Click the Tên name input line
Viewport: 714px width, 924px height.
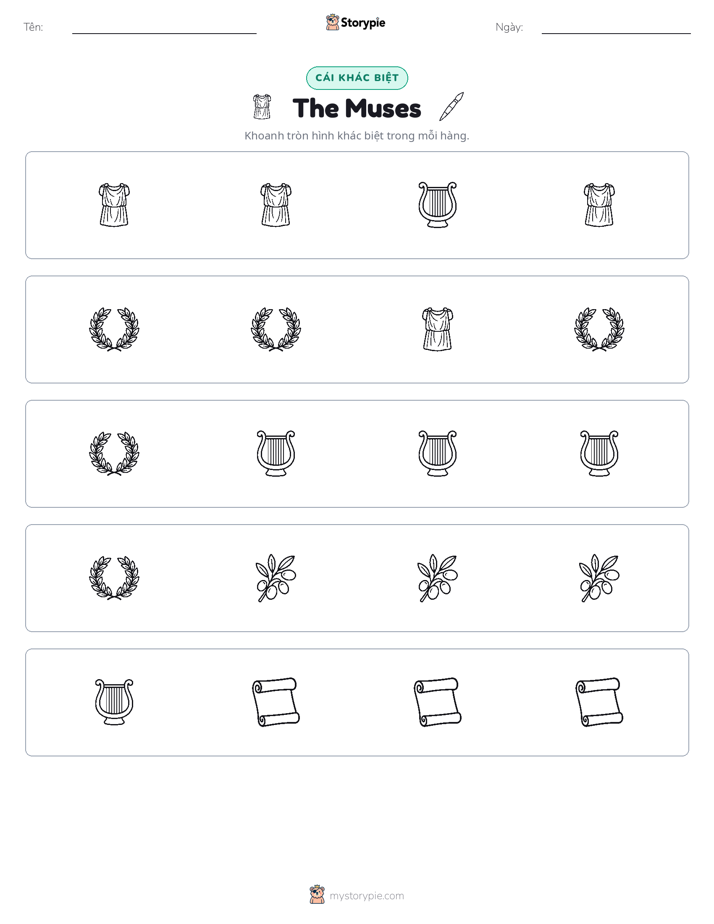coord(164,28)
